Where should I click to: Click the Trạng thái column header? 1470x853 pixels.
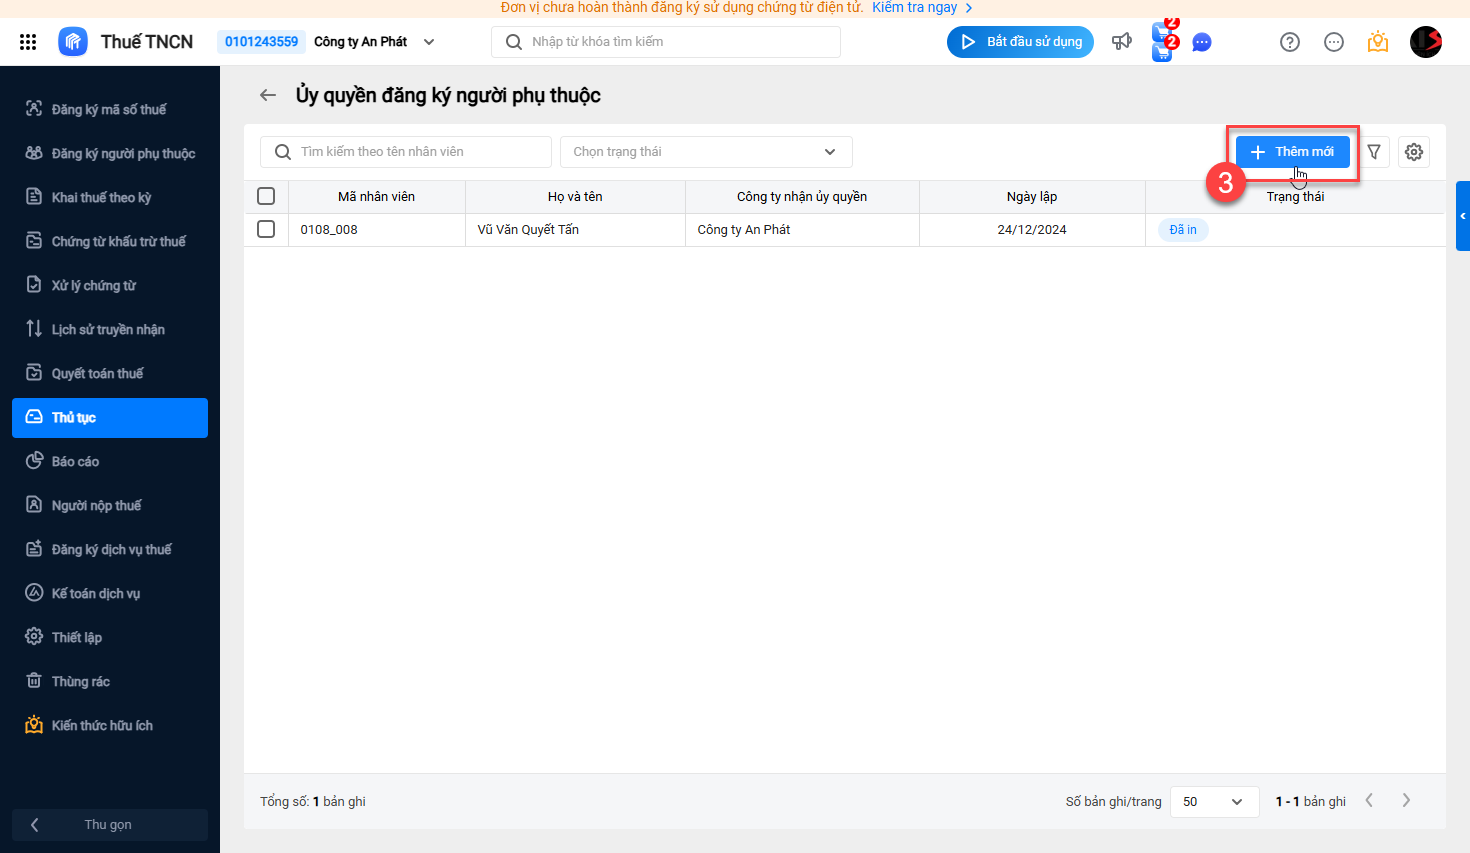click(x=1295, y=197)
